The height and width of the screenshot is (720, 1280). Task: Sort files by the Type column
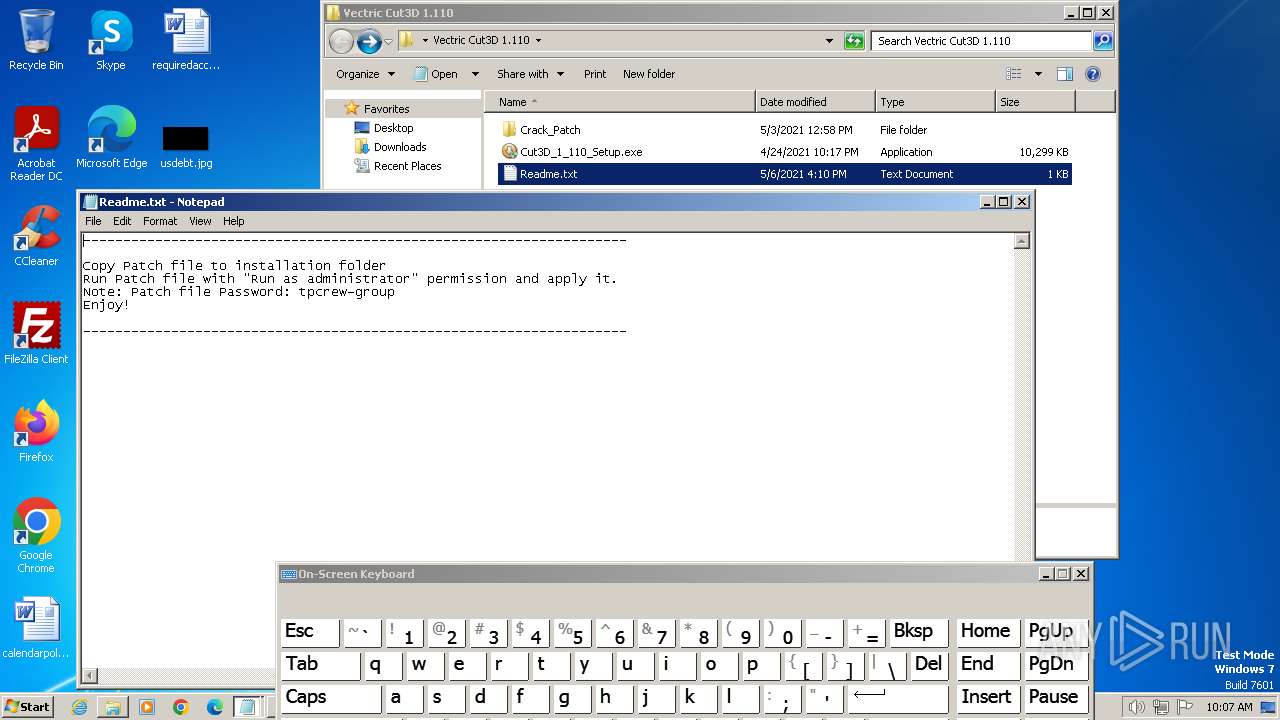[935, 102]
